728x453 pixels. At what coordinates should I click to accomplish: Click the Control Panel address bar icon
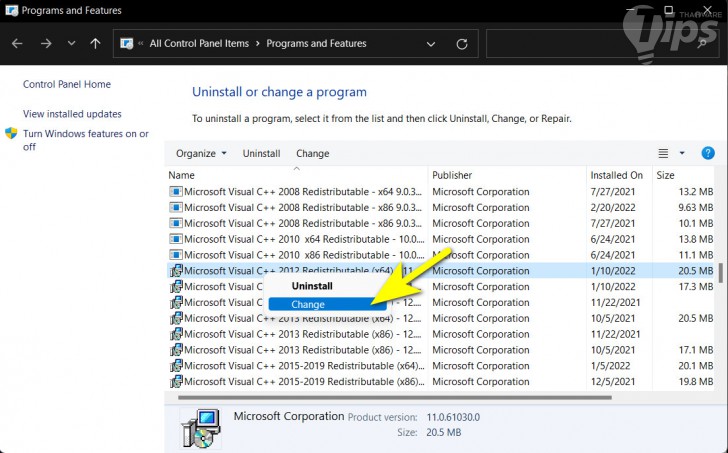126,44
